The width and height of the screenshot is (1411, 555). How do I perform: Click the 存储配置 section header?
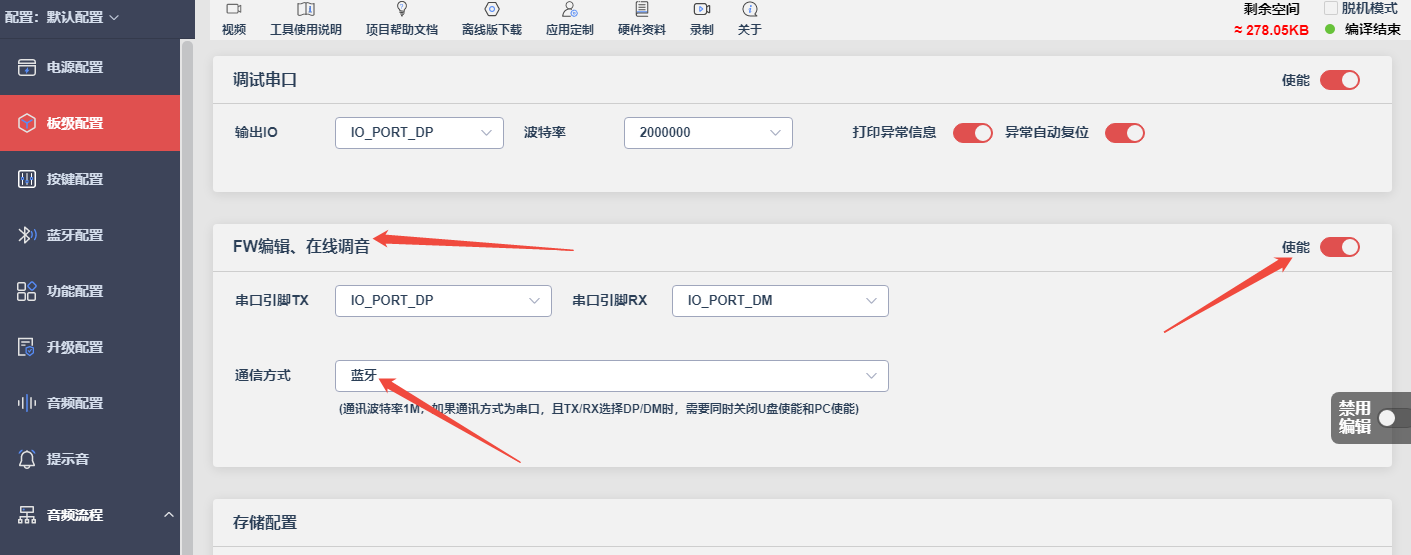point(265,522)
